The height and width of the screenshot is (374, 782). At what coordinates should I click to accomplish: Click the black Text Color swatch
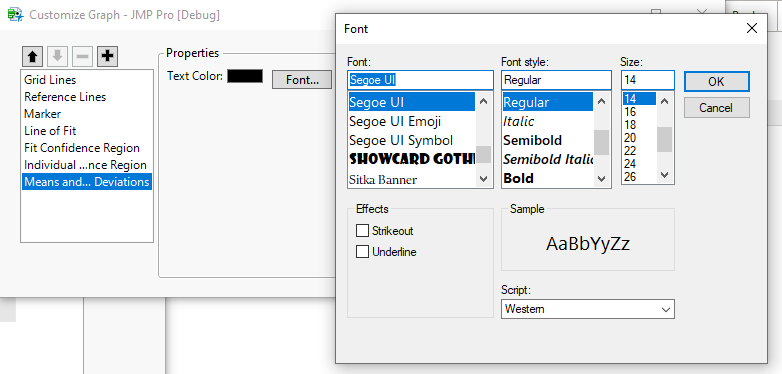pyautogui.click(x=245, y=76)
